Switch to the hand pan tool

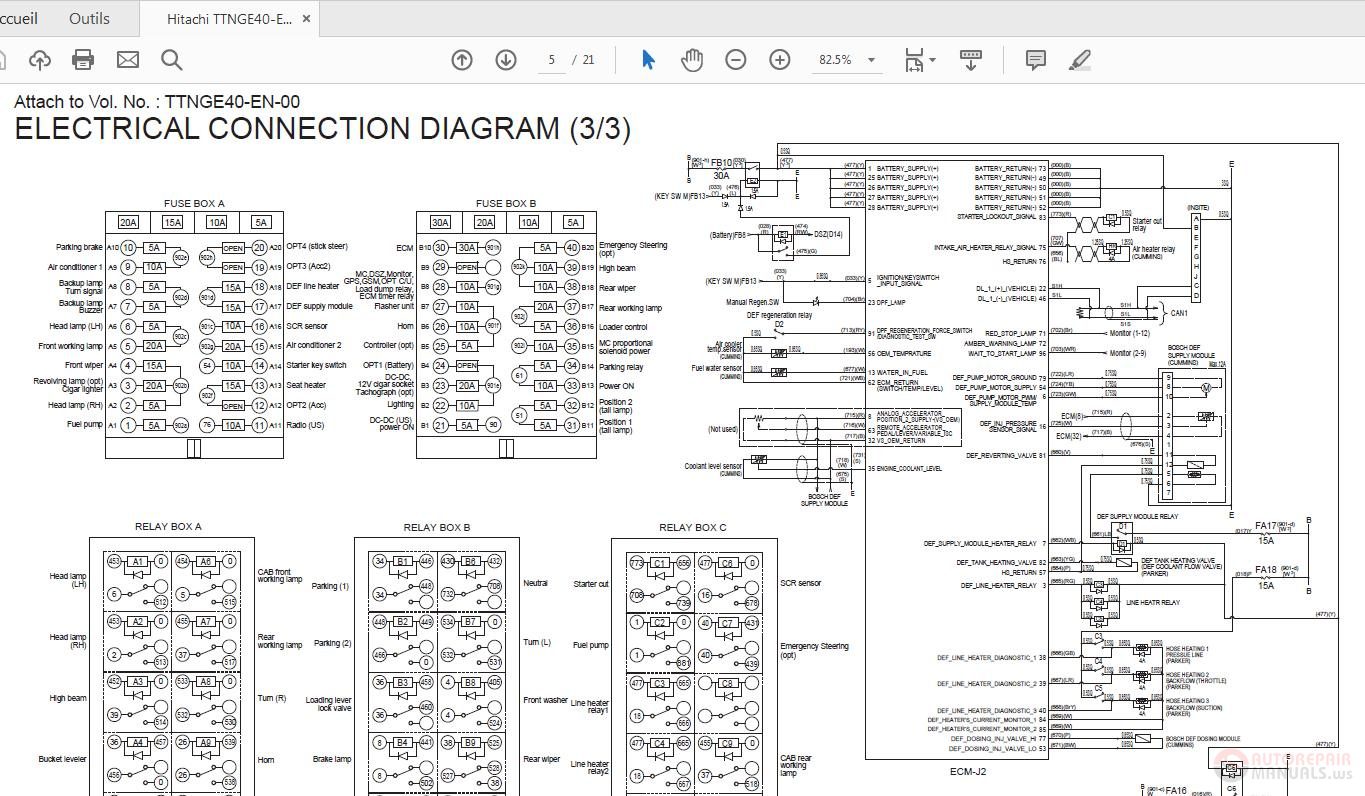(x=692, y=60)
